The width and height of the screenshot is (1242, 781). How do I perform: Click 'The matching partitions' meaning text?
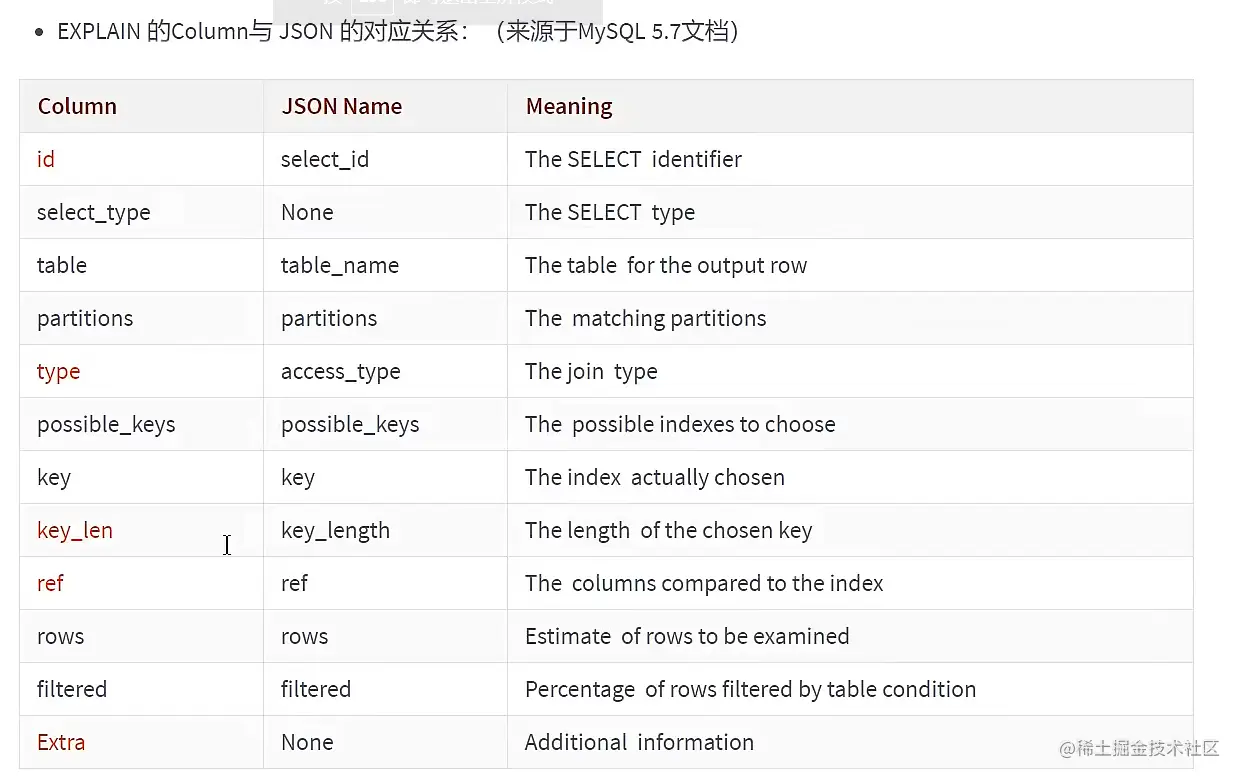(x=645, y=318)
